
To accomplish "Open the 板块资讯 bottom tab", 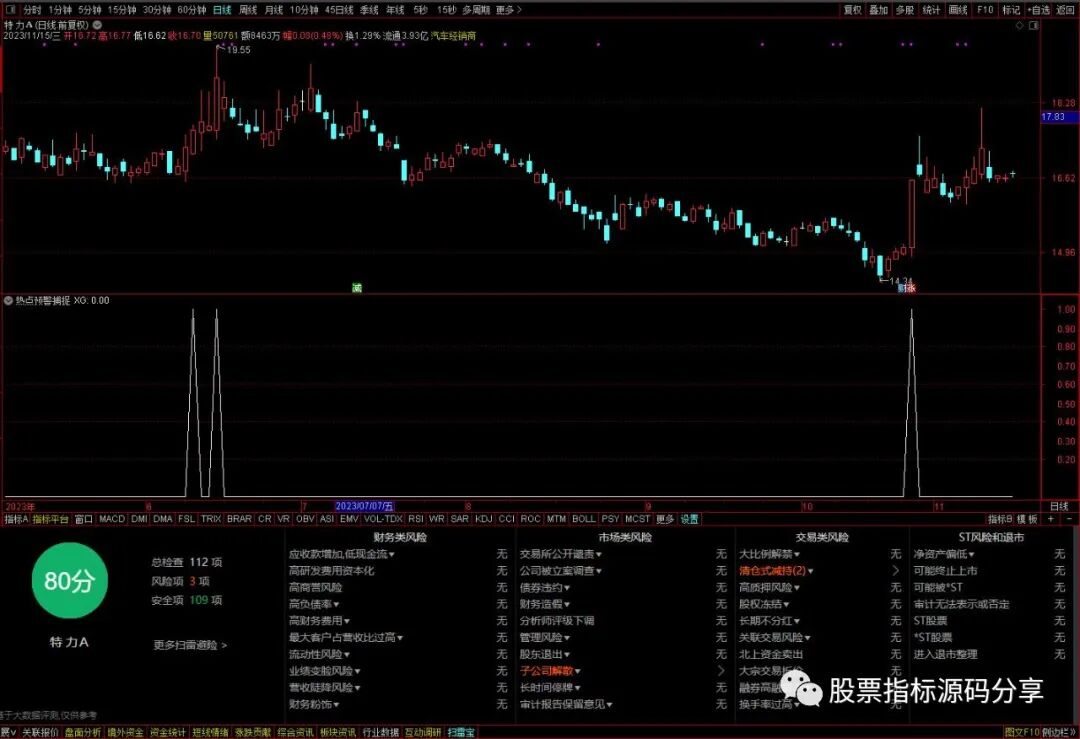I will [x=338, y=732].
